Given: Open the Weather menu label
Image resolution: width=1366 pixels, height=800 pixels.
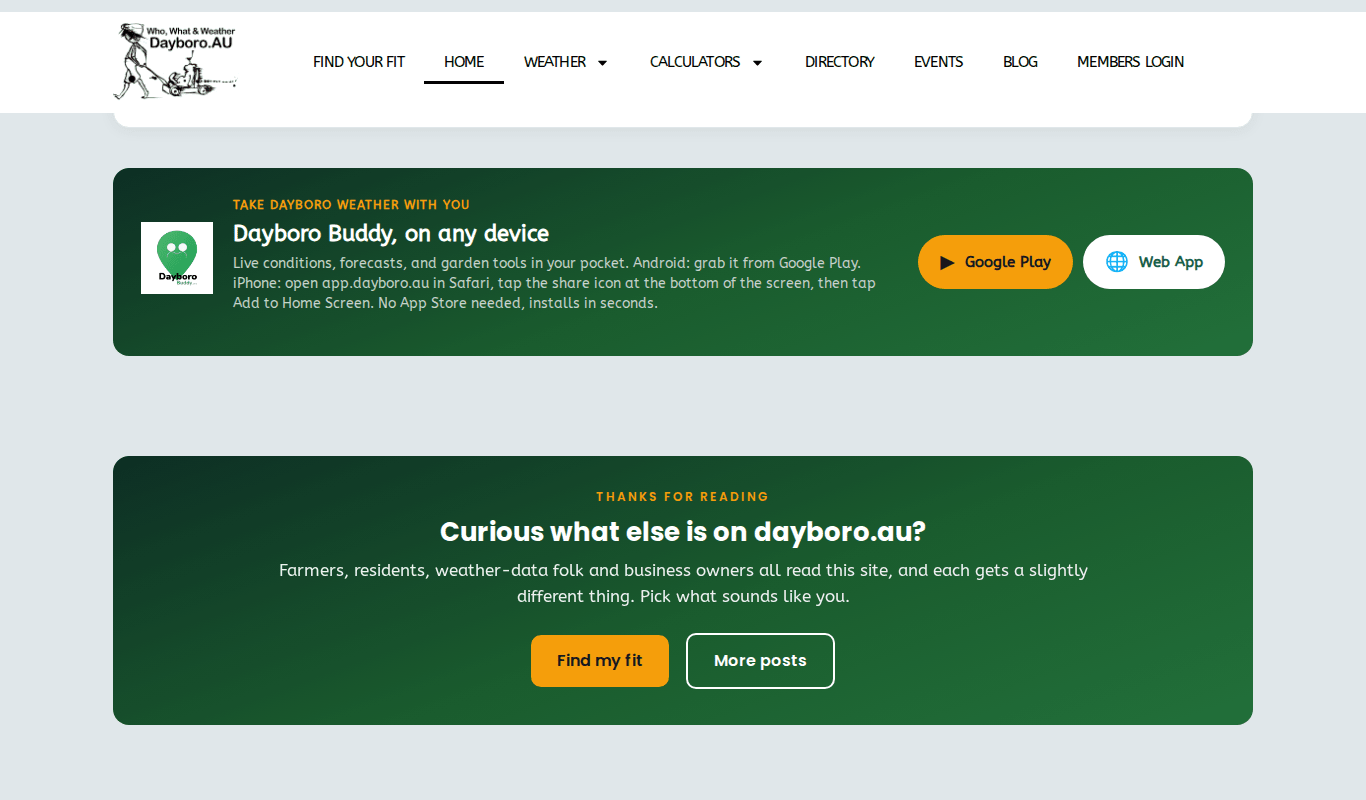Looking at the screenshot, I should pos(555,62).
